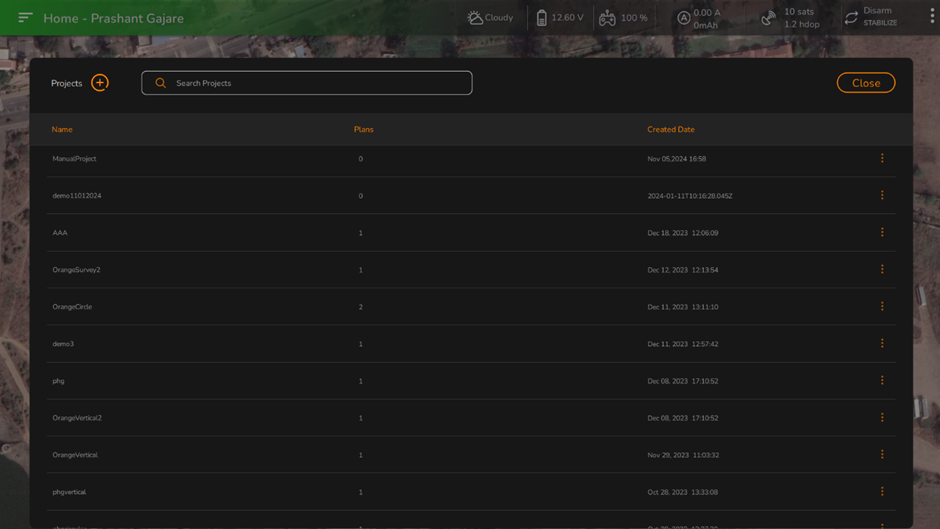Screen dimensions: 940x529
Task: Click the add new project plus icon
Action: click(100, 83)
